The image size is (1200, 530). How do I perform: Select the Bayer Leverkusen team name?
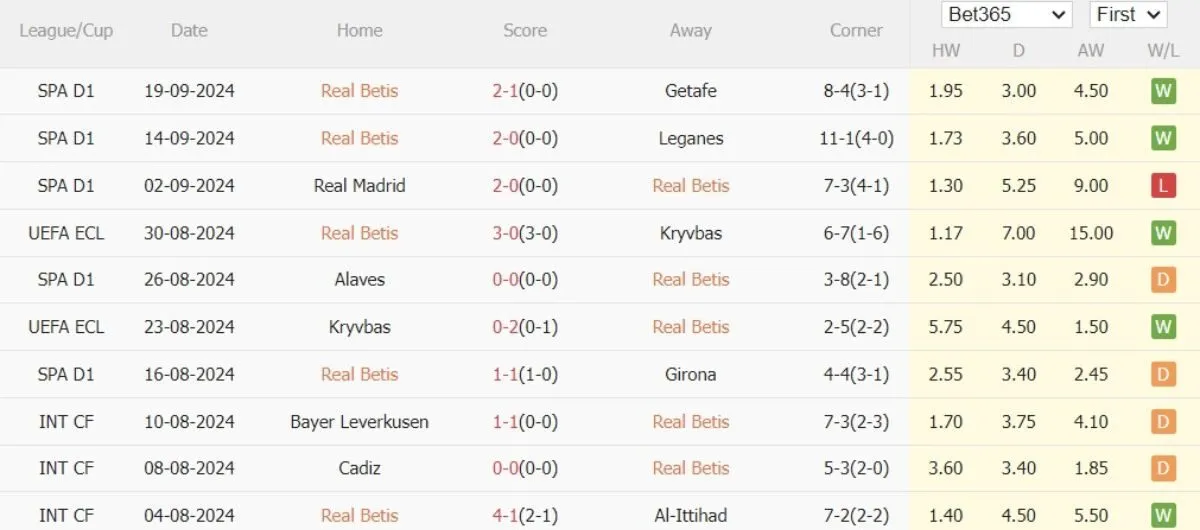pos(359,422)
